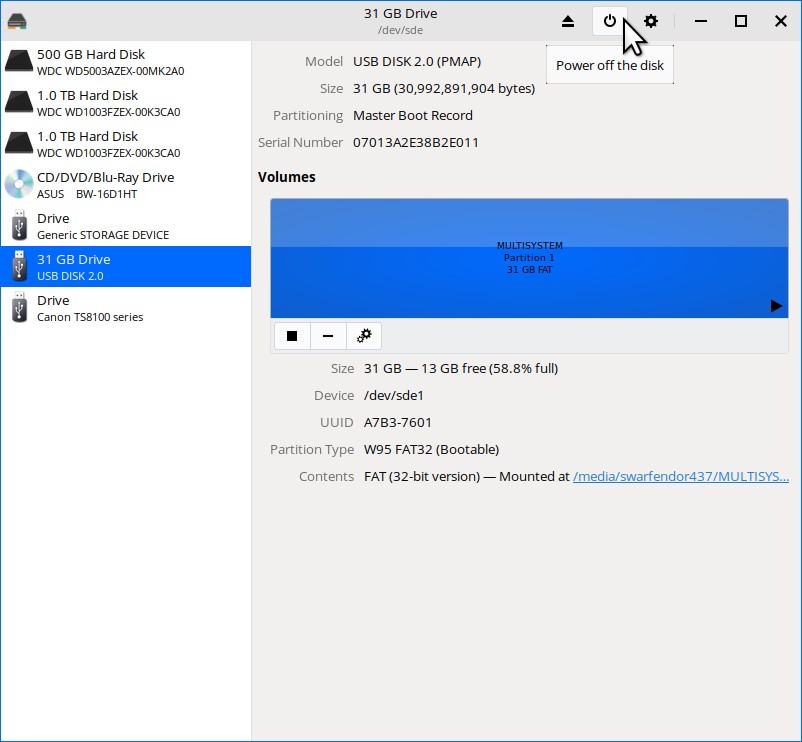Select the CD/DVD/Blu-Ray Drive entry
Viewport: 802px width, 742px height.
(x=125, y=185)
